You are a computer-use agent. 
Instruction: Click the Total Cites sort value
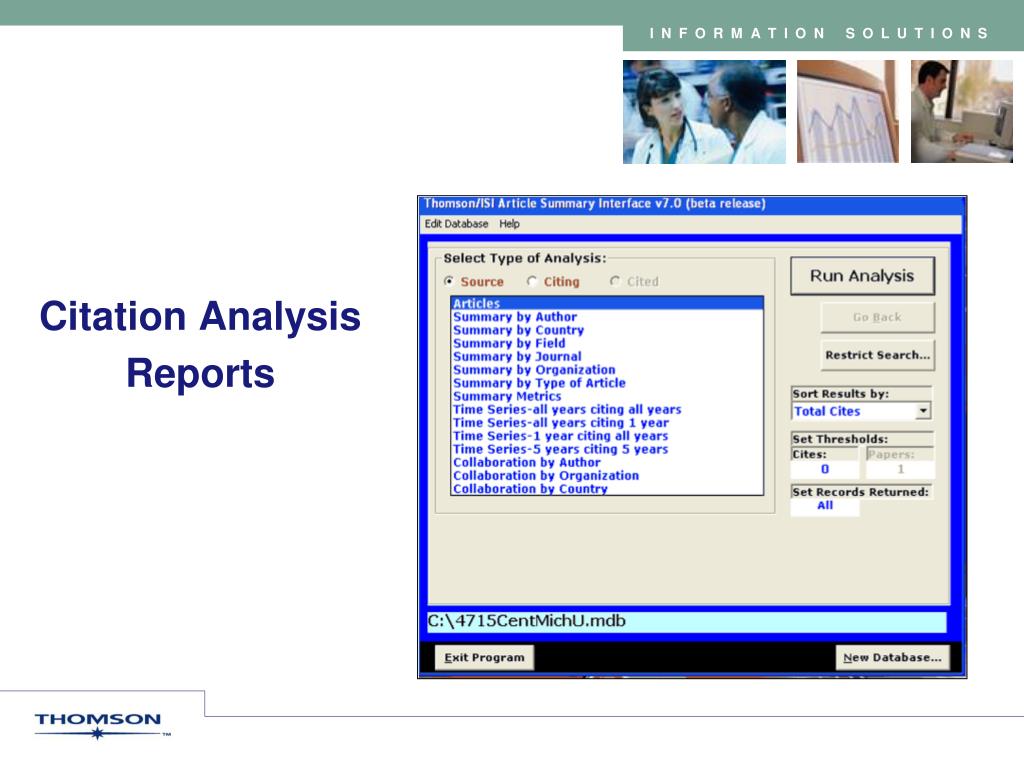827,411
